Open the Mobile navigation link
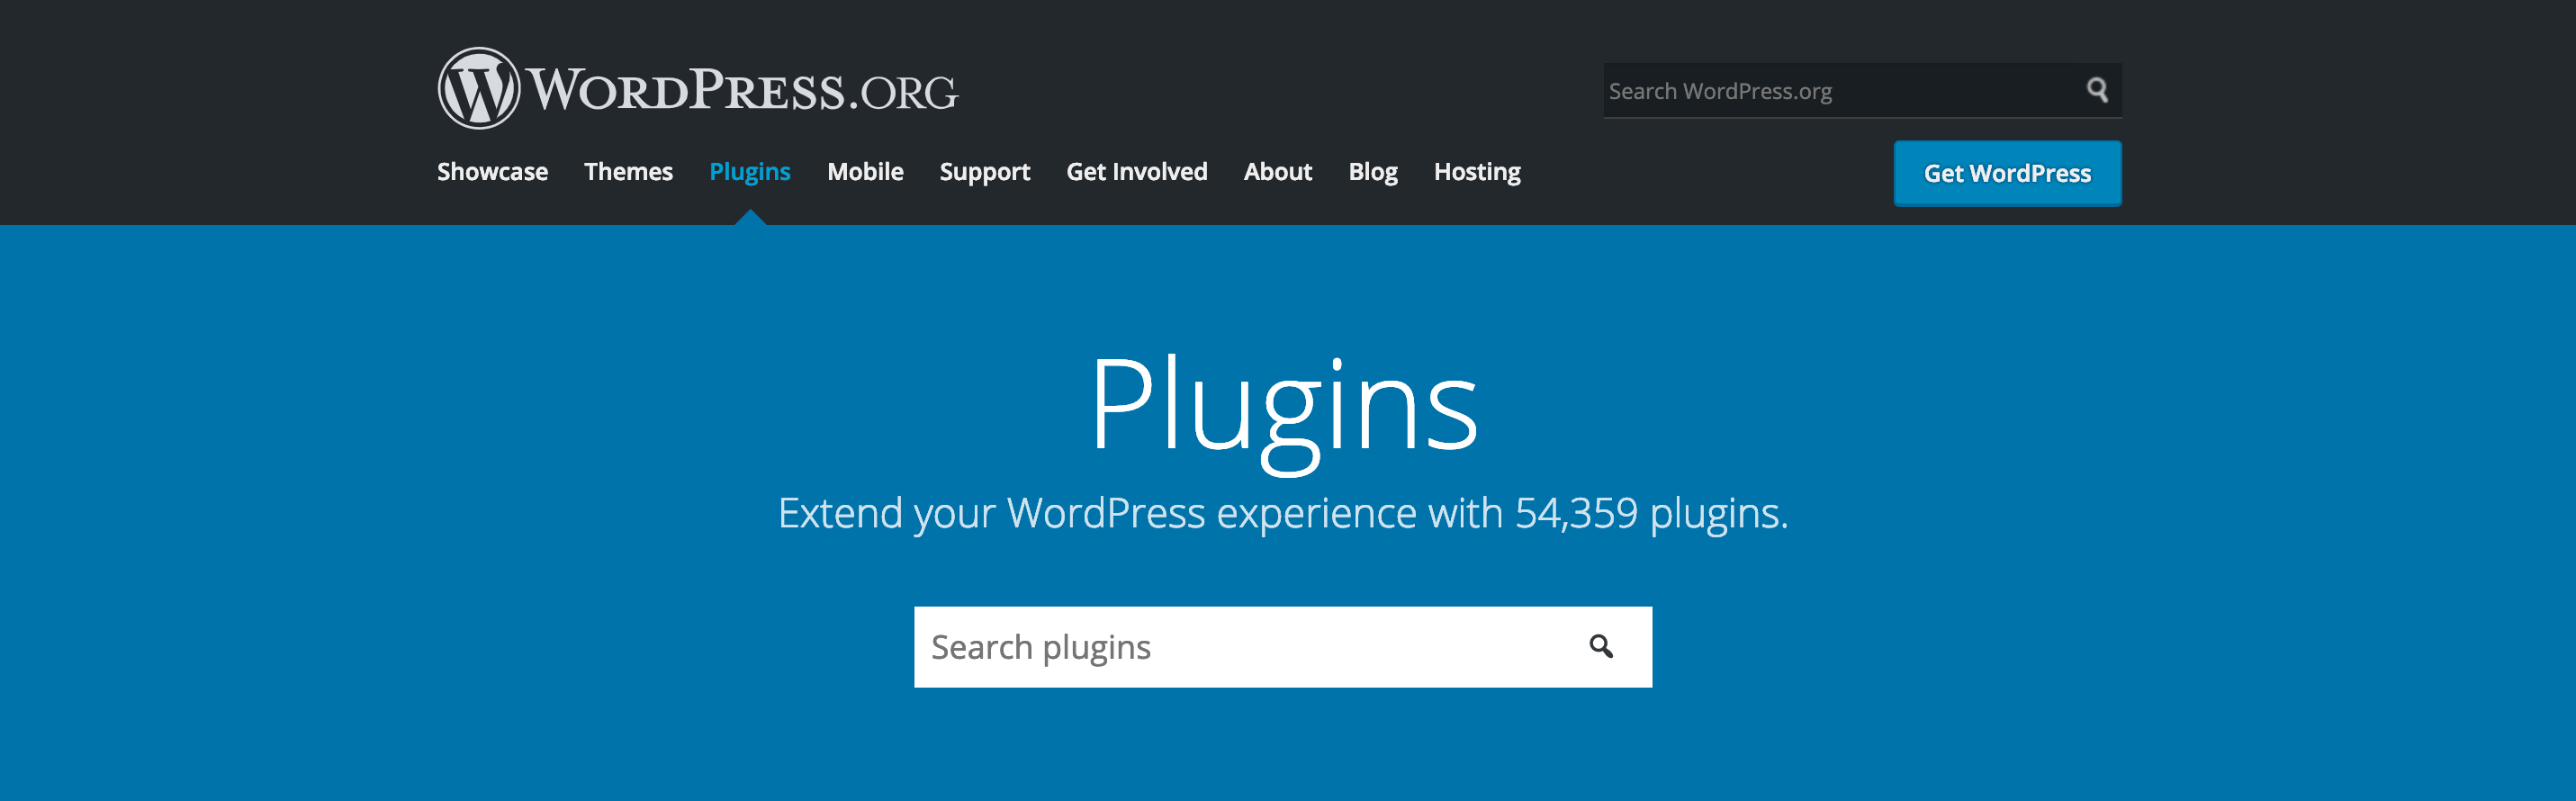2576x801 pixels. point(865,172)
